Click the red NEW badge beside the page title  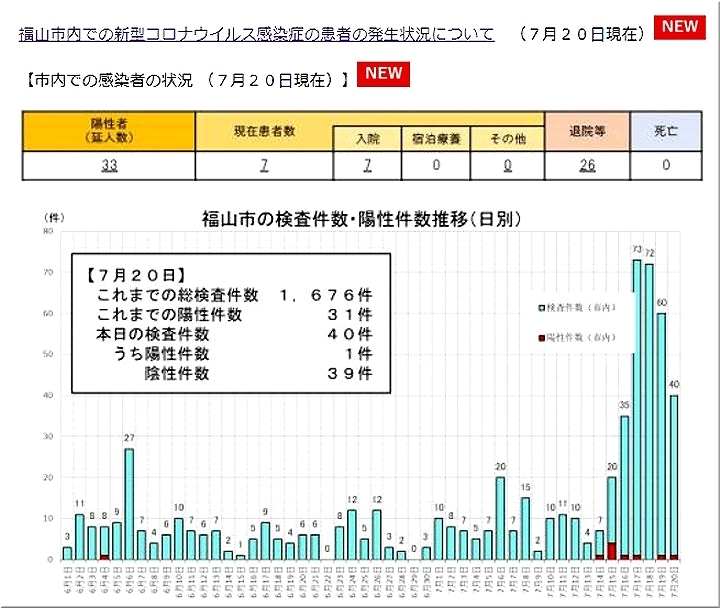pos(680,27)
